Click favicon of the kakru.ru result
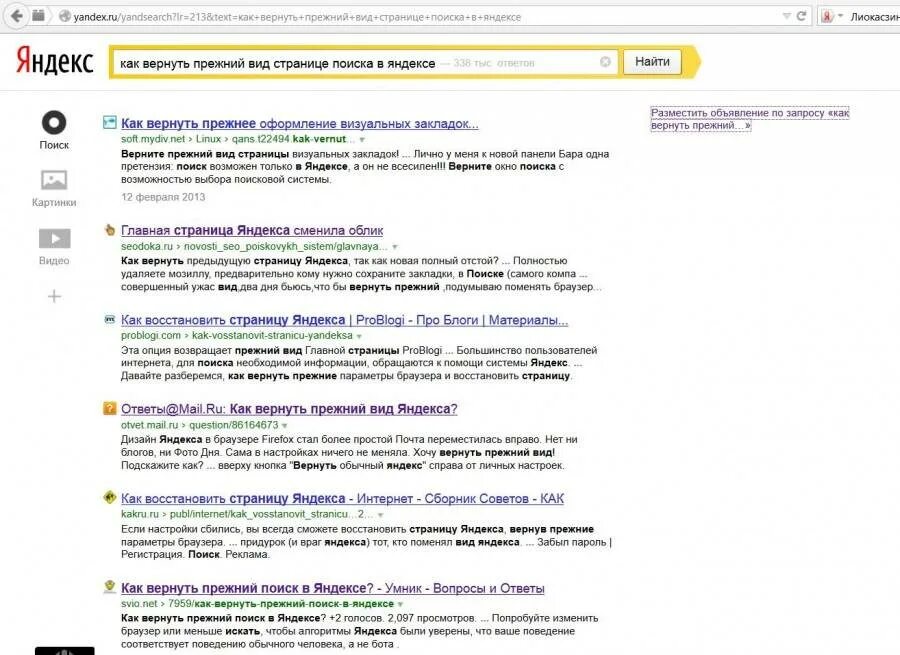The width and height of the screenshot is (900, 655). click(x=110, y=497)
